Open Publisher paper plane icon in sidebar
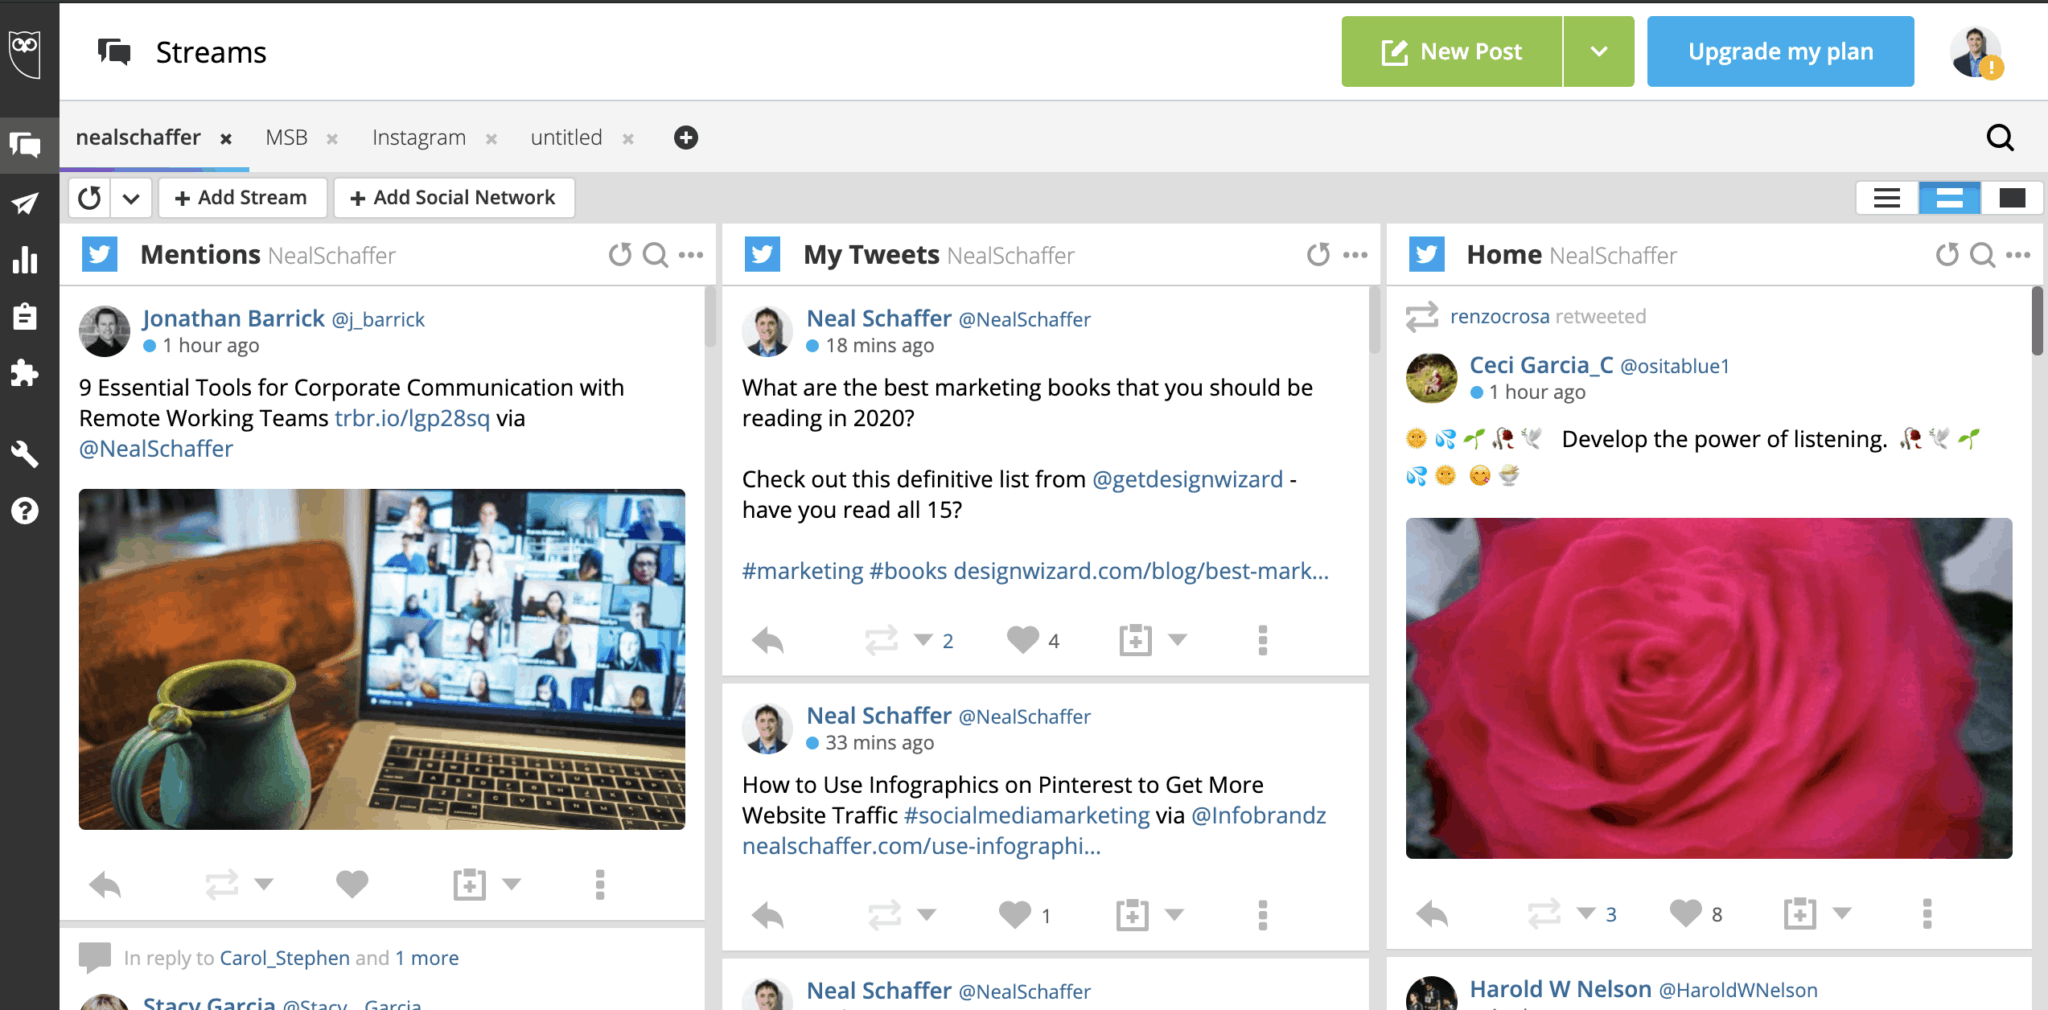Viewport: 2048px width, 1010px height. click(25, 204)
